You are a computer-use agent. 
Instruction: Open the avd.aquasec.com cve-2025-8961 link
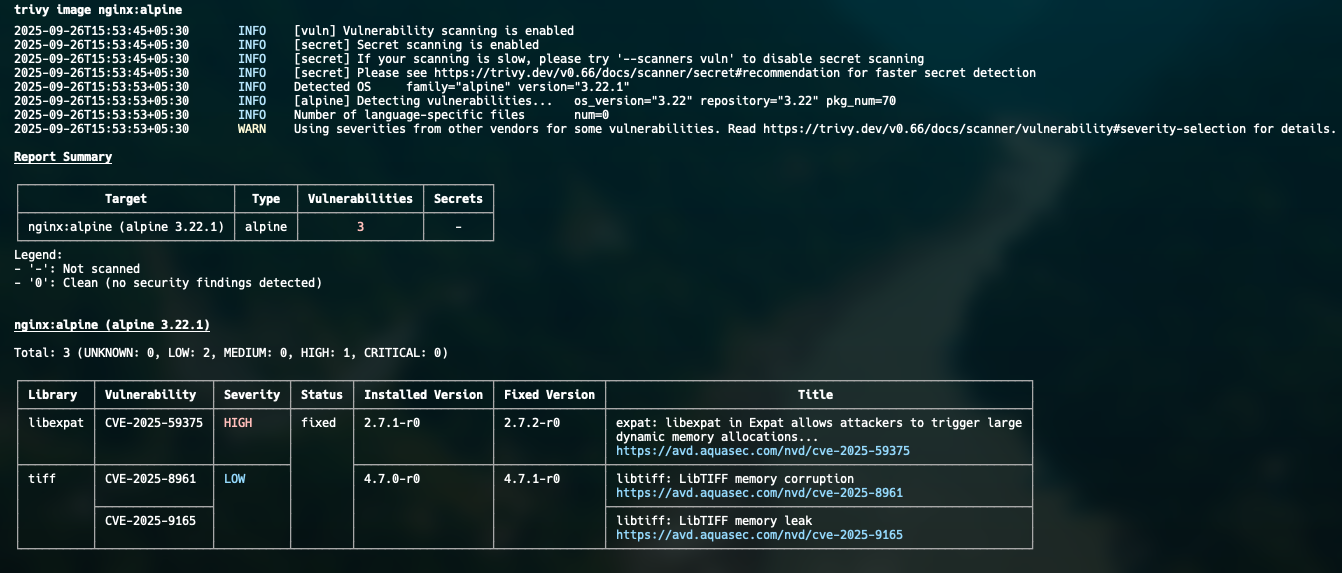click(759, 493)
